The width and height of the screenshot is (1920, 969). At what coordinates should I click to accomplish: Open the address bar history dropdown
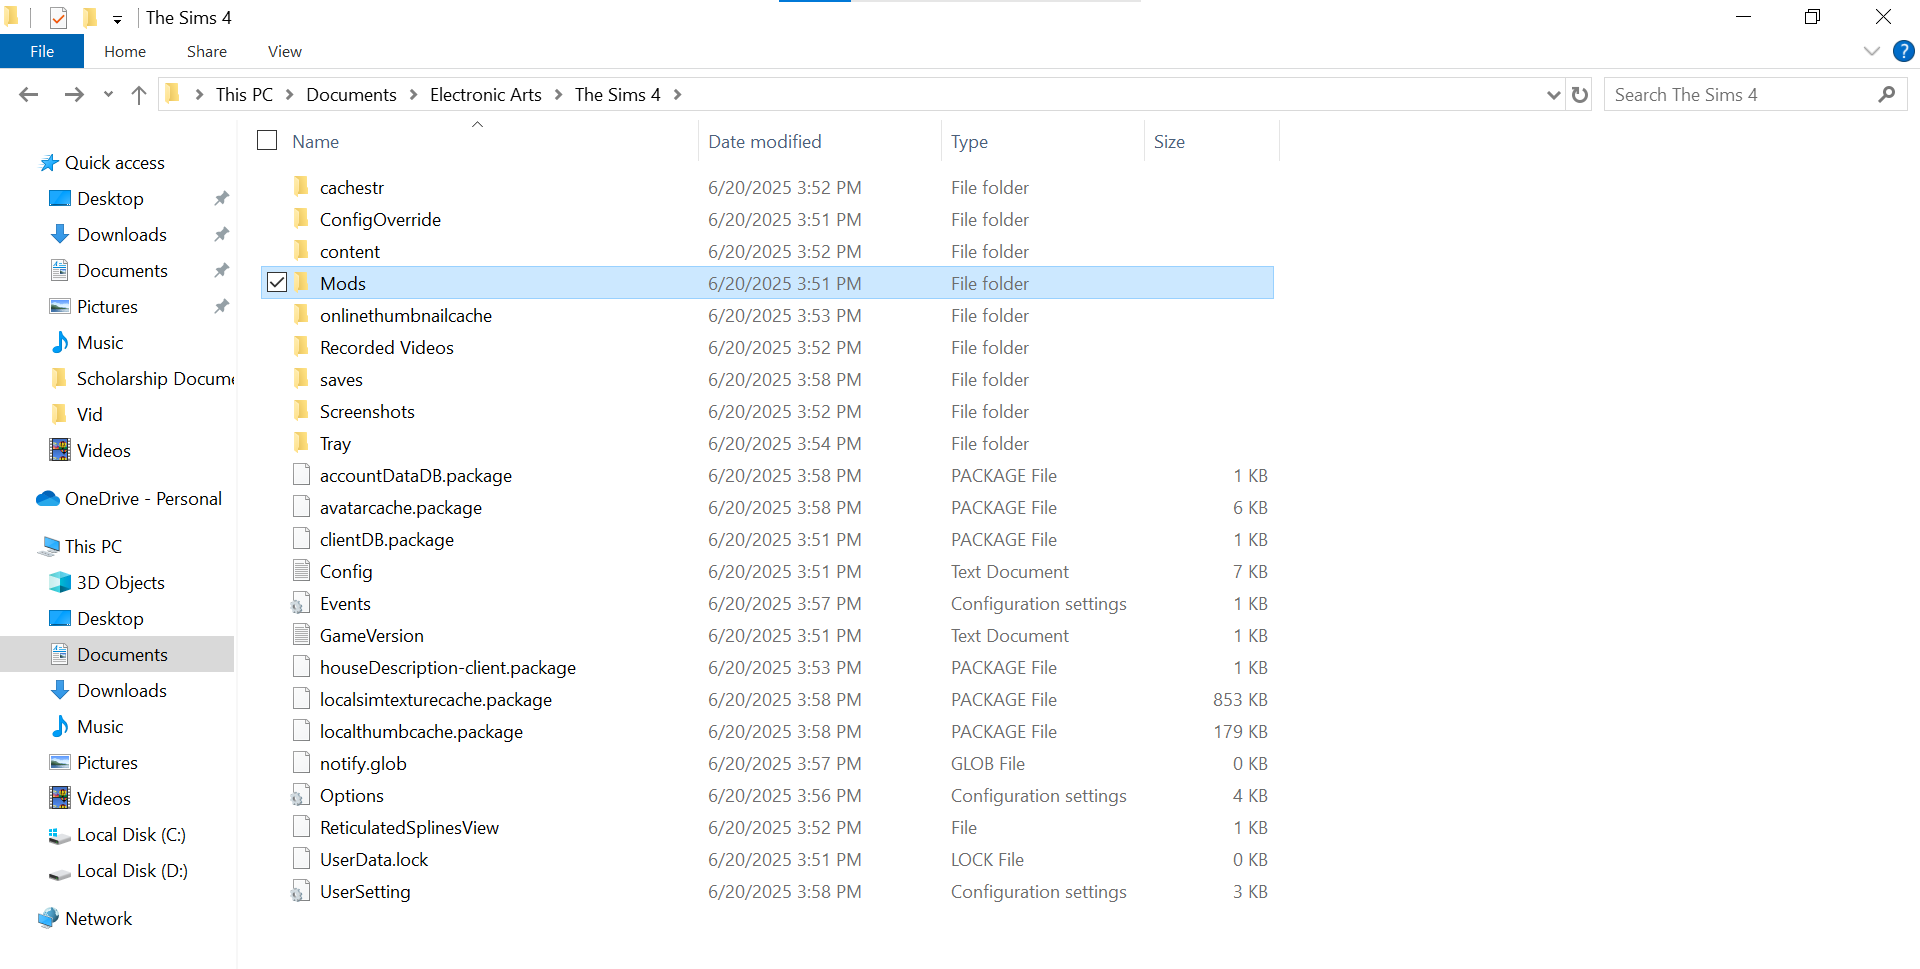[1552, 94]
